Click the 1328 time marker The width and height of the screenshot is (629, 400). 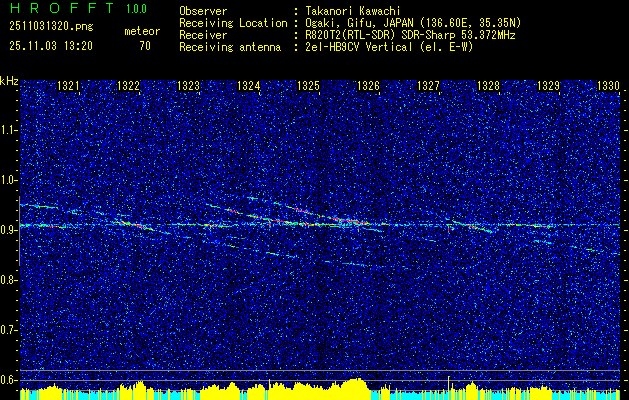489,85
